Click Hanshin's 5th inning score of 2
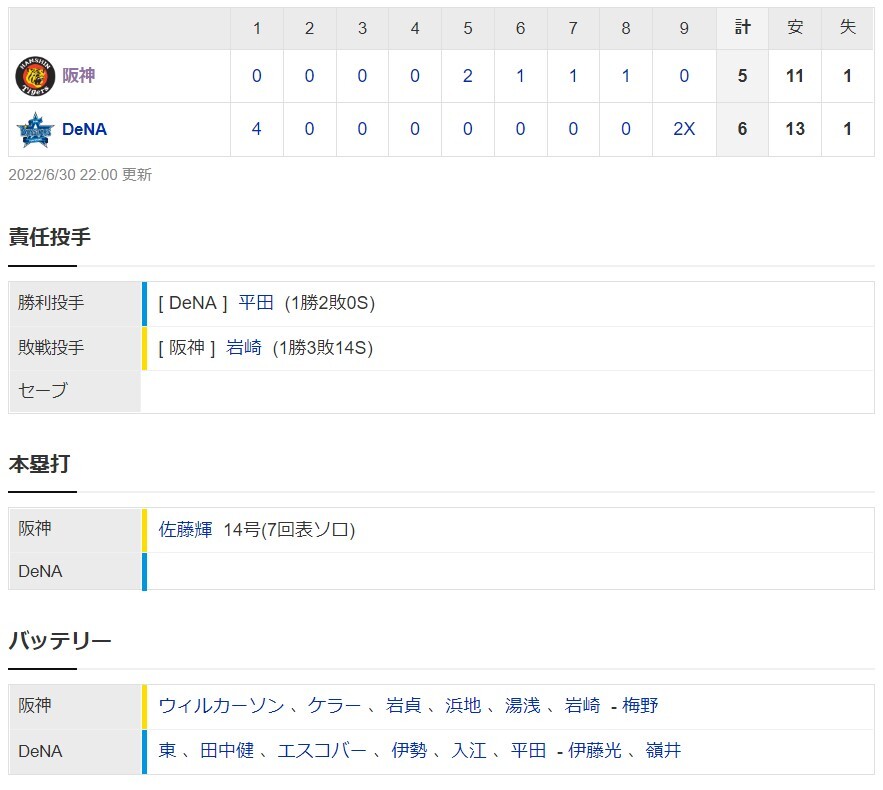Screen dimensions: 883x790 [x=467, y=76]
